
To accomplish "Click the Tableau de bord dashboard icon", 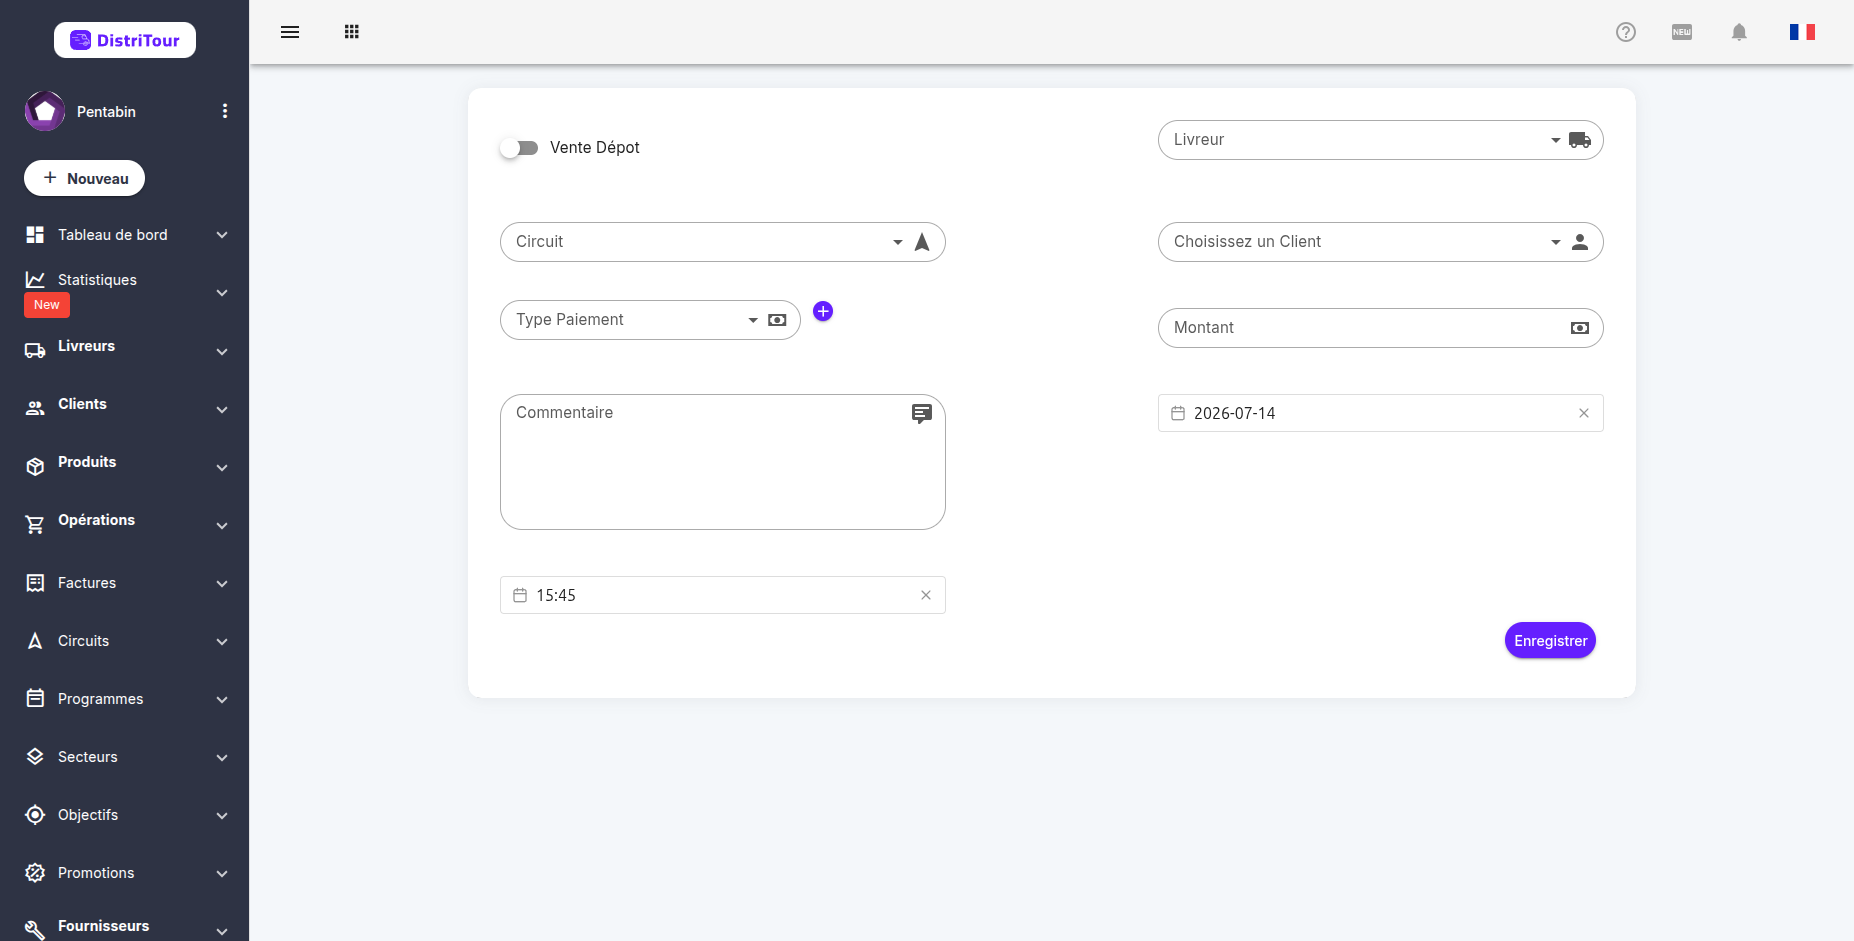I will (35, 235).
